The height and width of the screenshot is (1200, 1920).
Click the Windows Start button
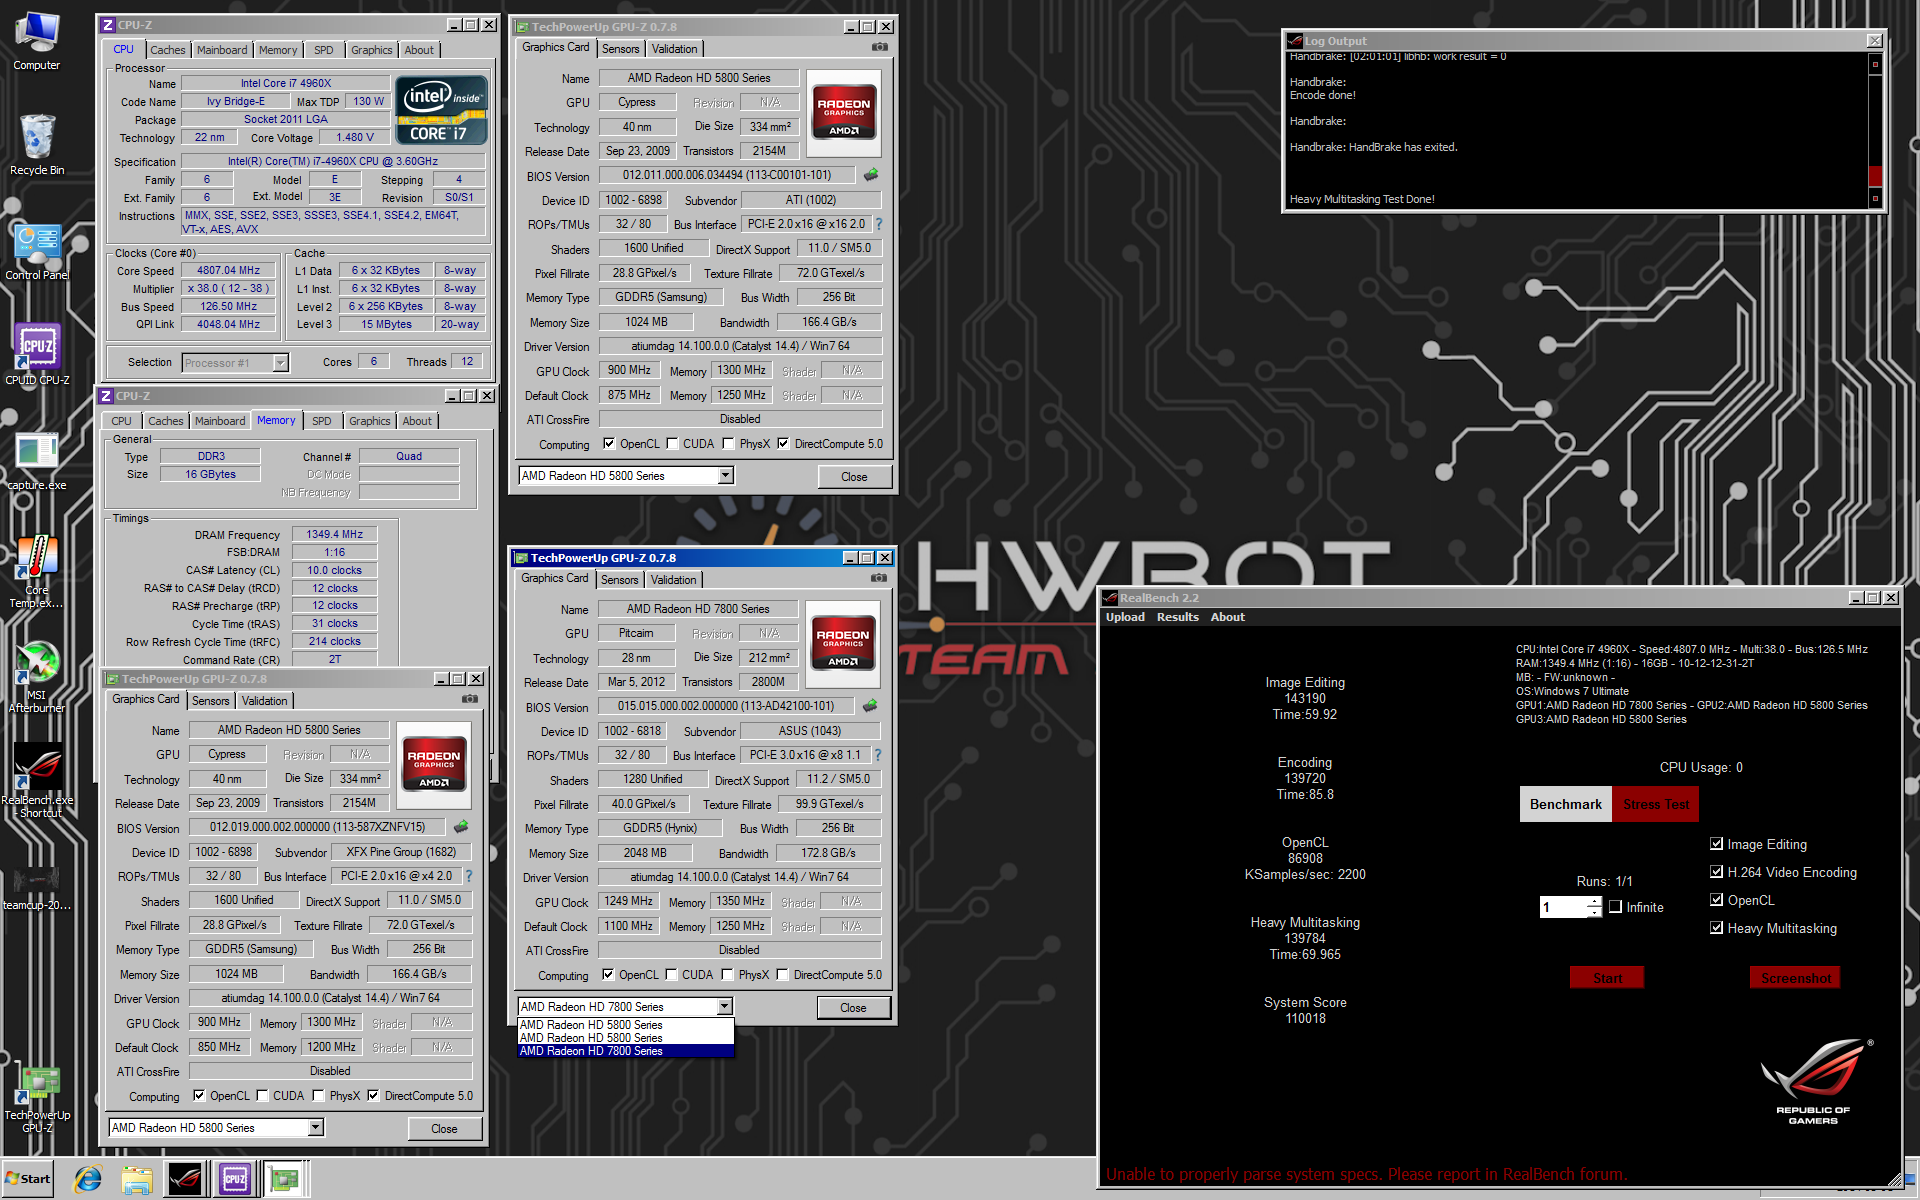click(28, 1179)
